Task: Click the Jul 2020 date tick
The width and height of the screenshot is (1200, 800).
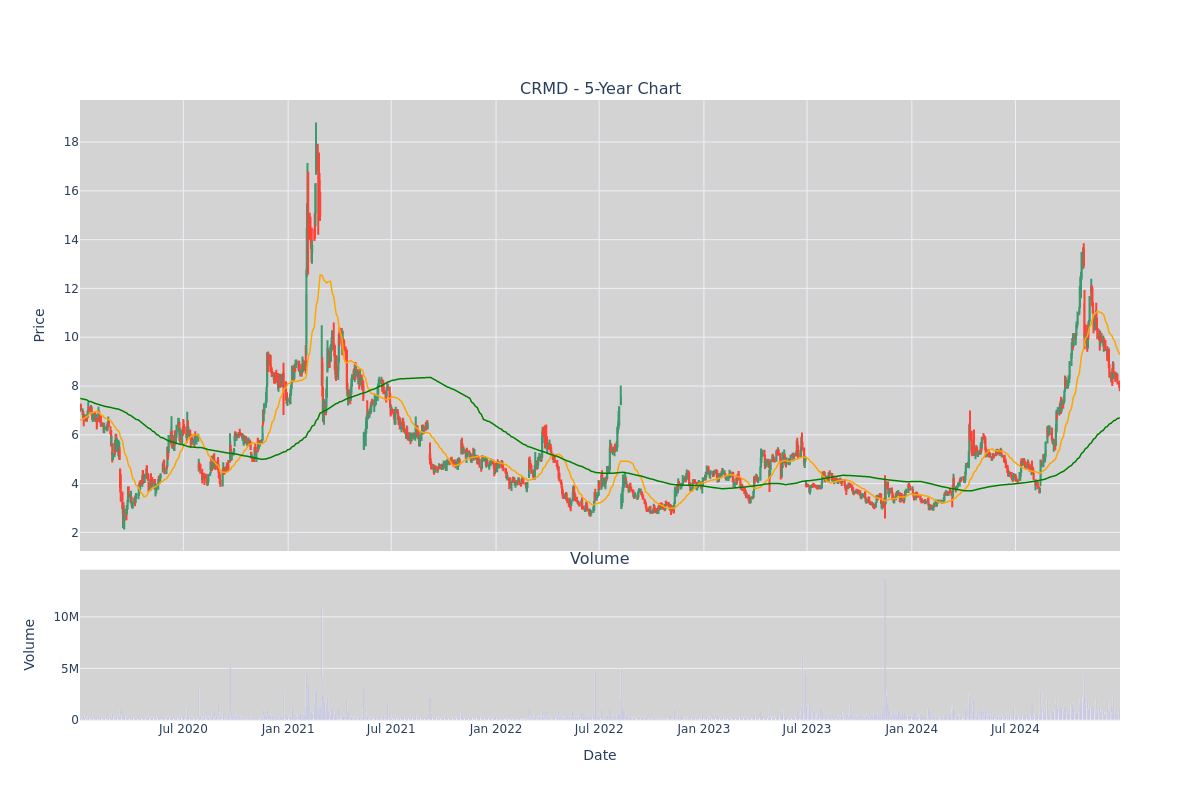Action: click(183, 729)
